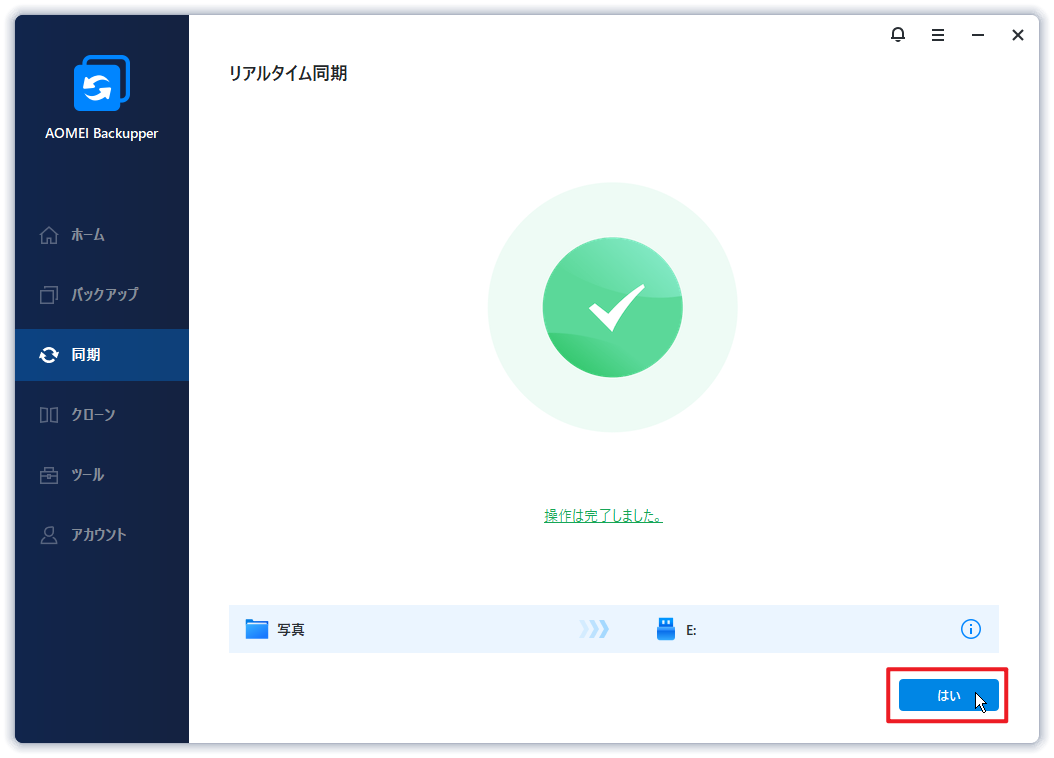Minimize the AOMEI Backupper window
This screenshot has width=1054, height=758.
pos(978,35)
